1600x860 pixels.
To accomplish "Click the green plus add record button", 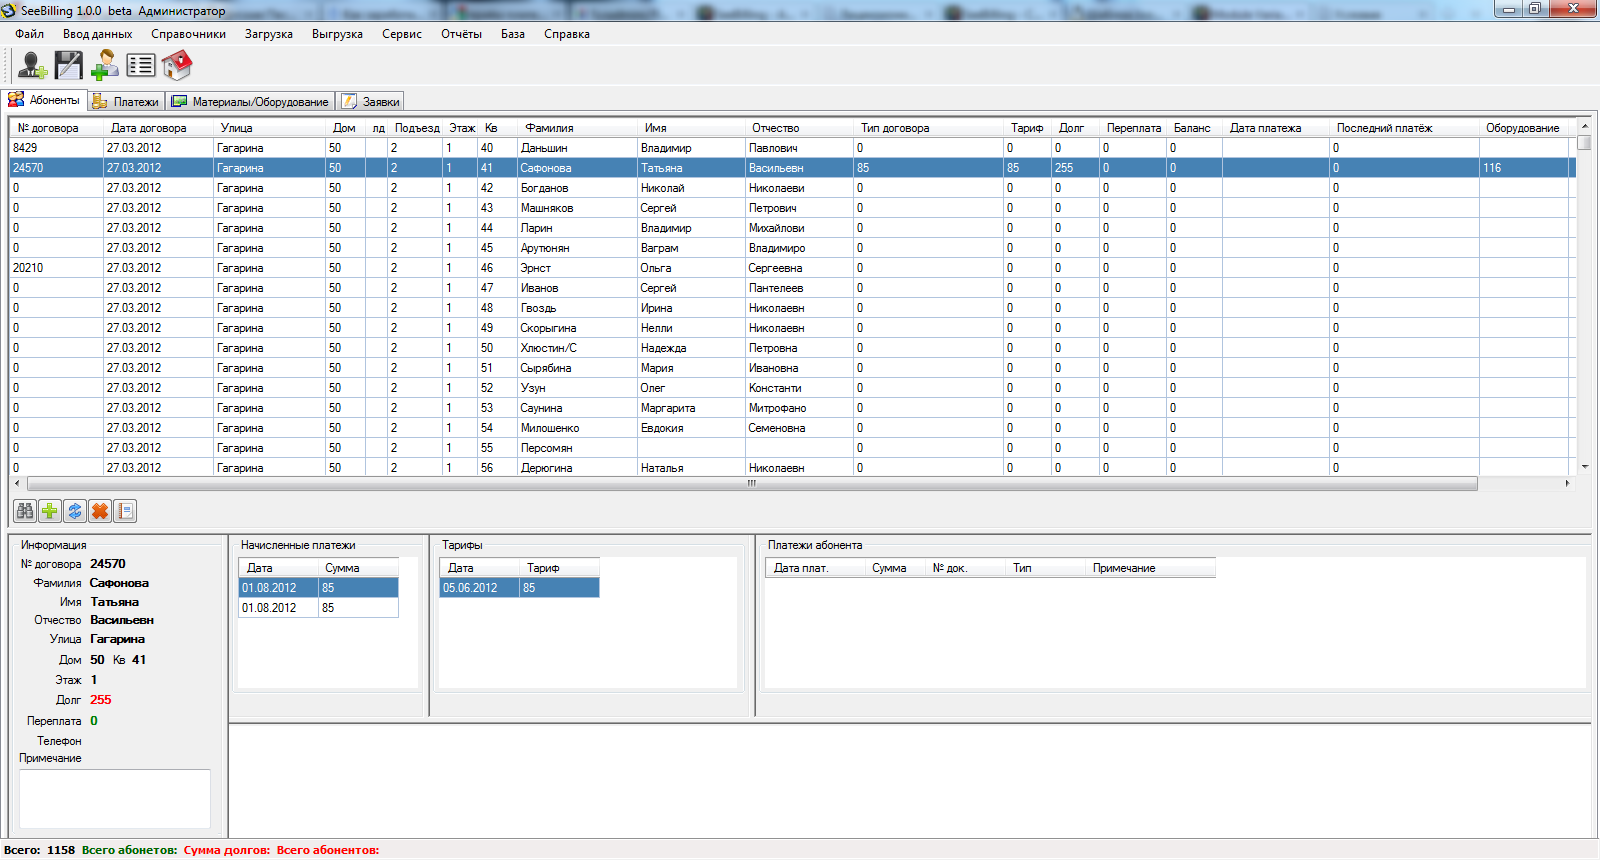I will tap(50, 511).
